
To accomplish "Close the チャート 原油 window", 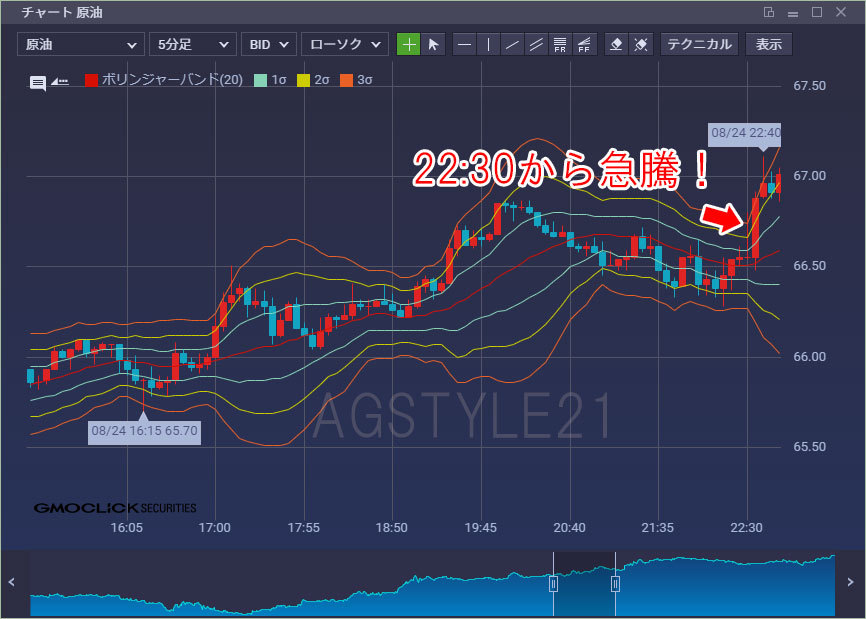I will pyautogui.click(x=841, y=12).
